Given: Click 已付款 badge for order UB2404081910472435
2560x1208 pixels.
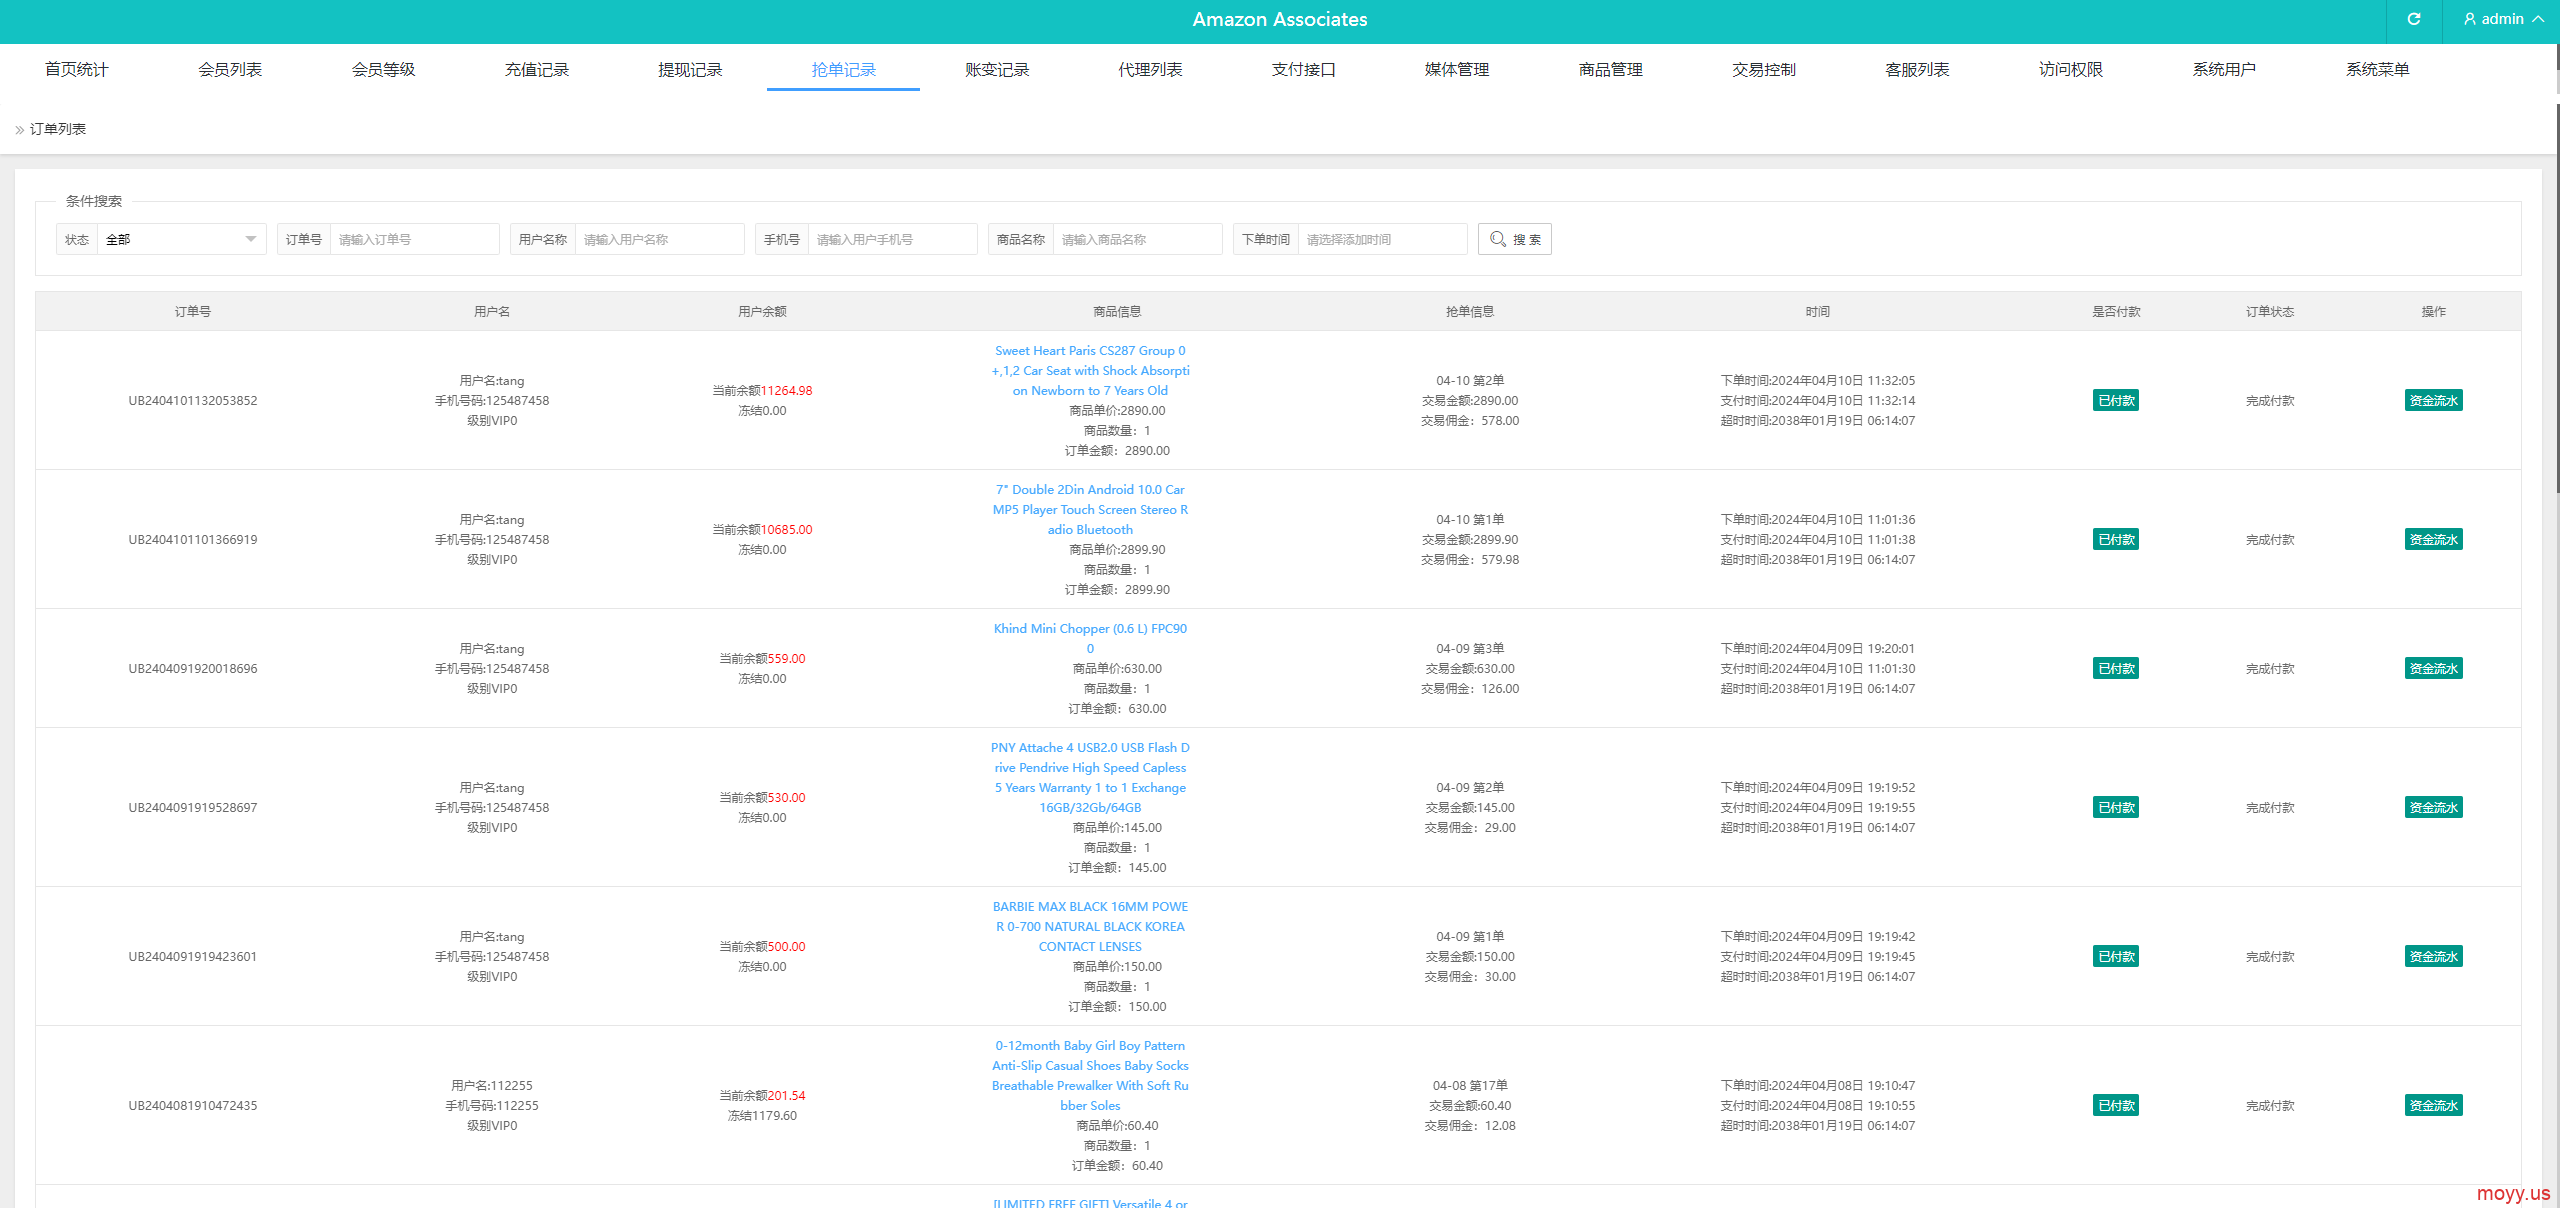Looking at the screenshot, I should (2116, 1105).
